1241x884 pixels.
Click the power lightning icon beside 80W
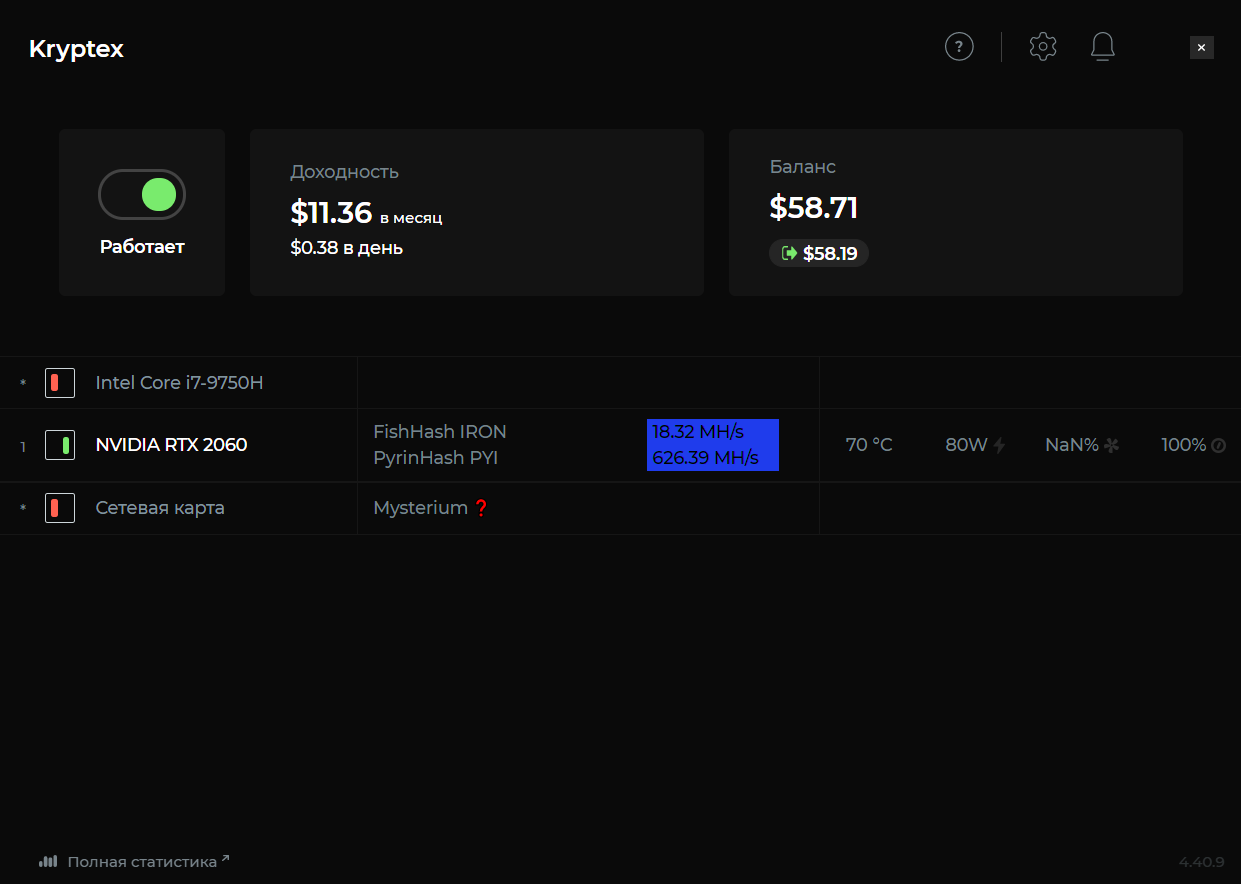click(999, 445)
